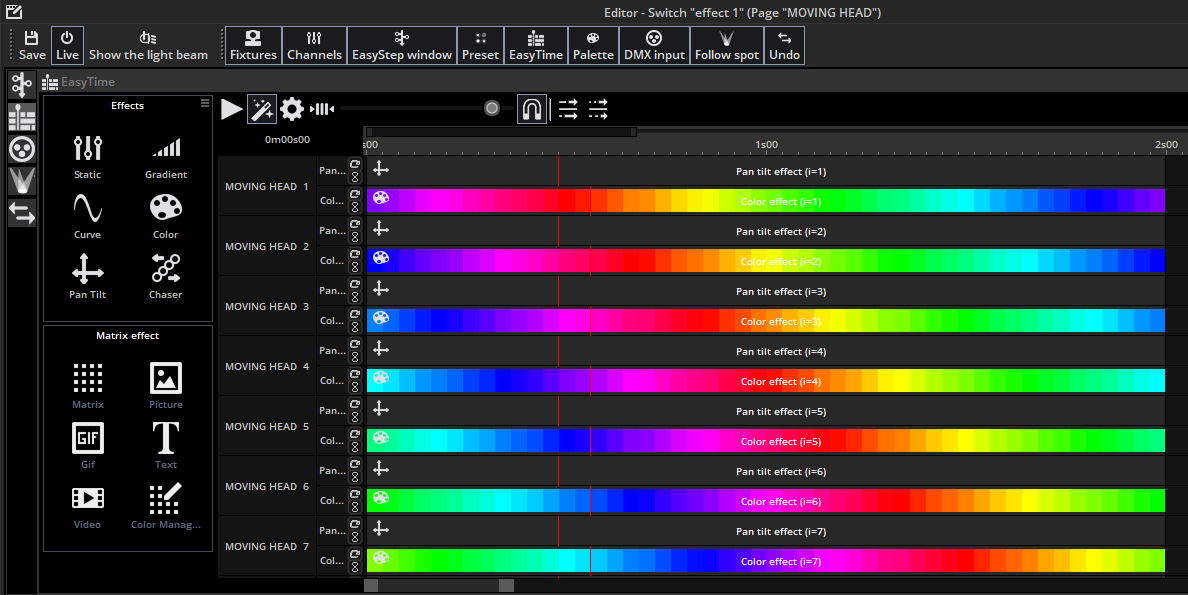The width and height of the screenshot is (1188, 595).
Task: Open the Channels window
Action: (x=314, y=45)
